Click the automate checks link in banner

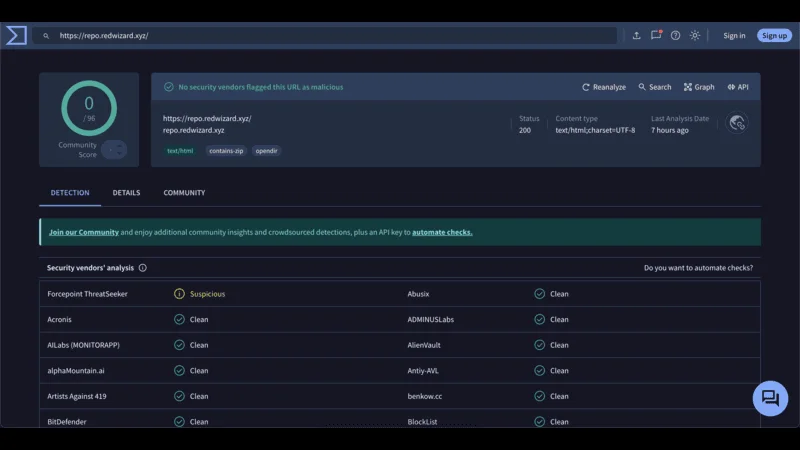click(442, 232)
